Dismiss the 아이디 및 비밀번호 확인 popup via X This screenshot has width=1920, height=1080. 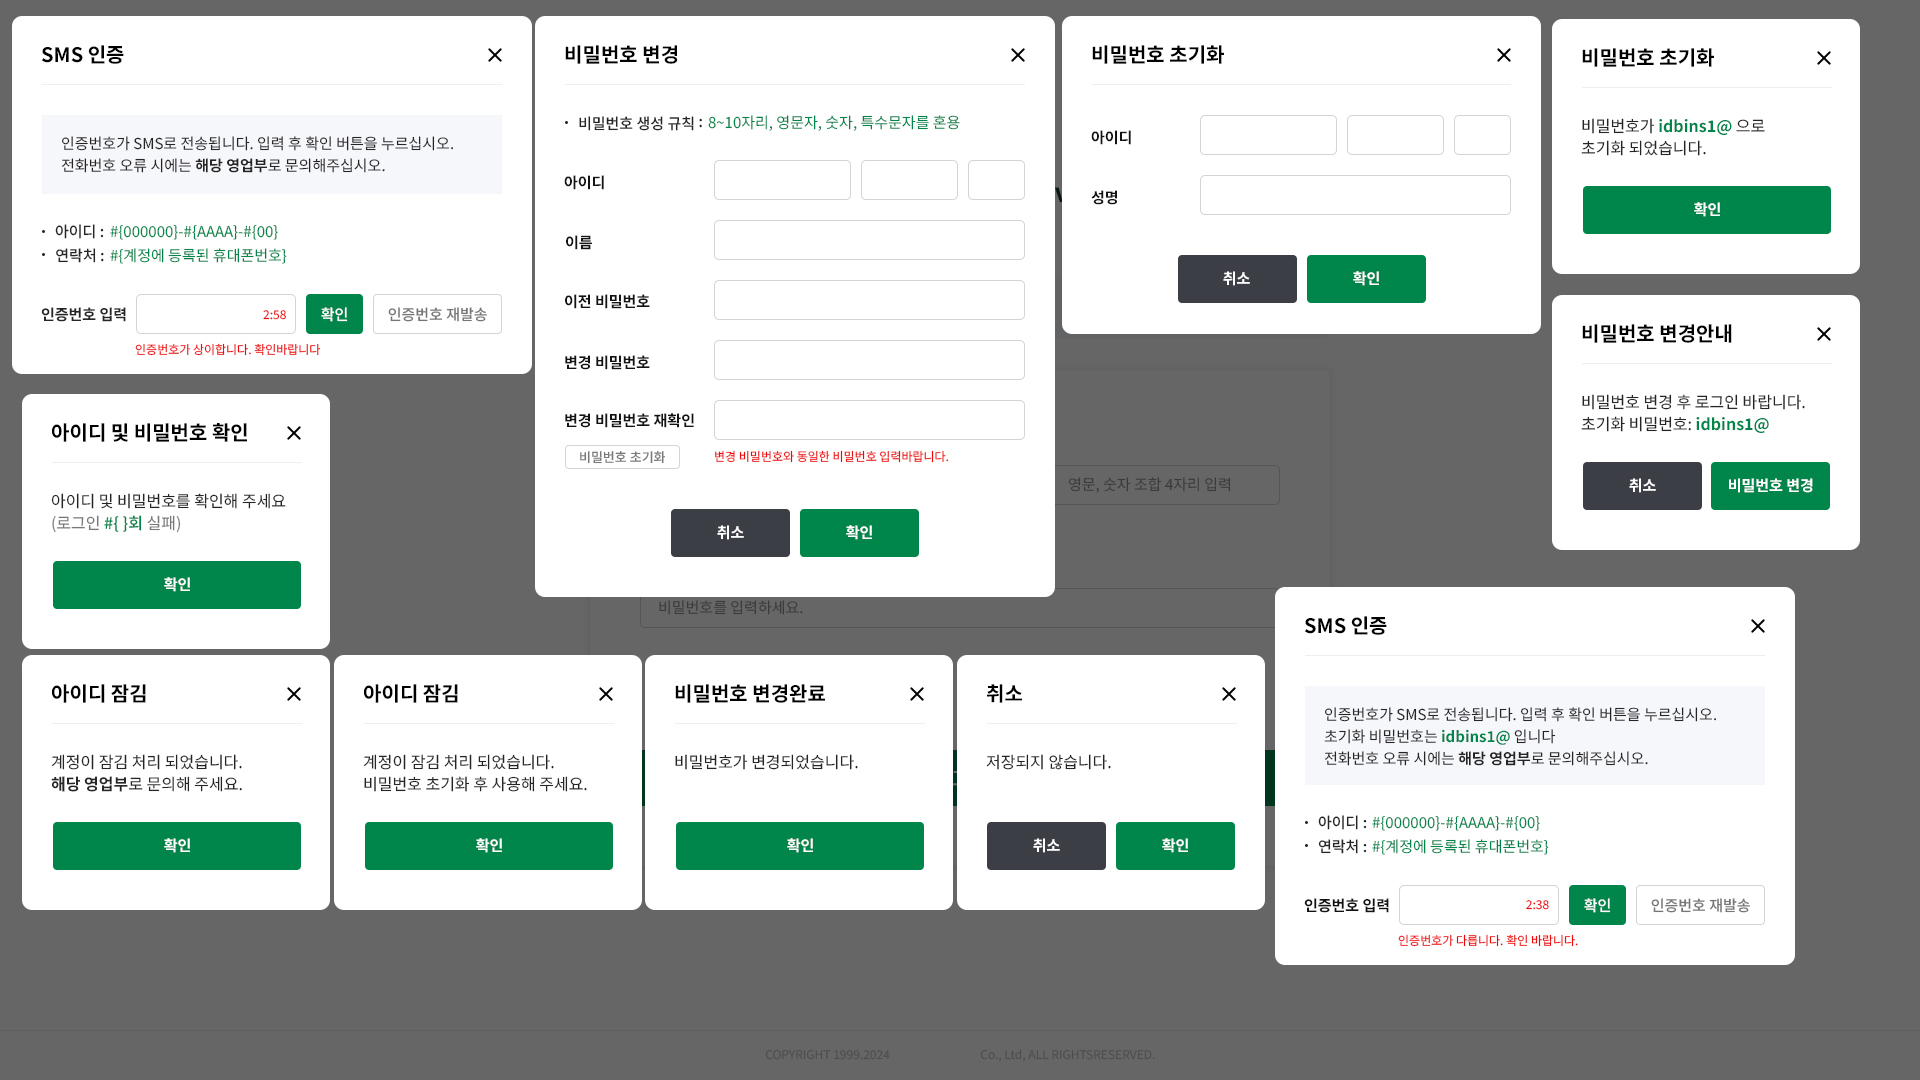click(294, 433)
